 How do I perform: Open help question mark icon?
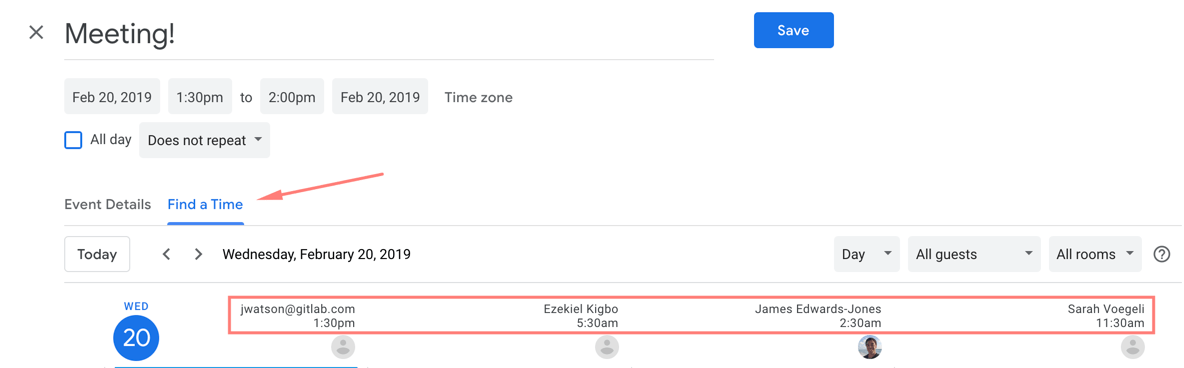click(1161, 254)
